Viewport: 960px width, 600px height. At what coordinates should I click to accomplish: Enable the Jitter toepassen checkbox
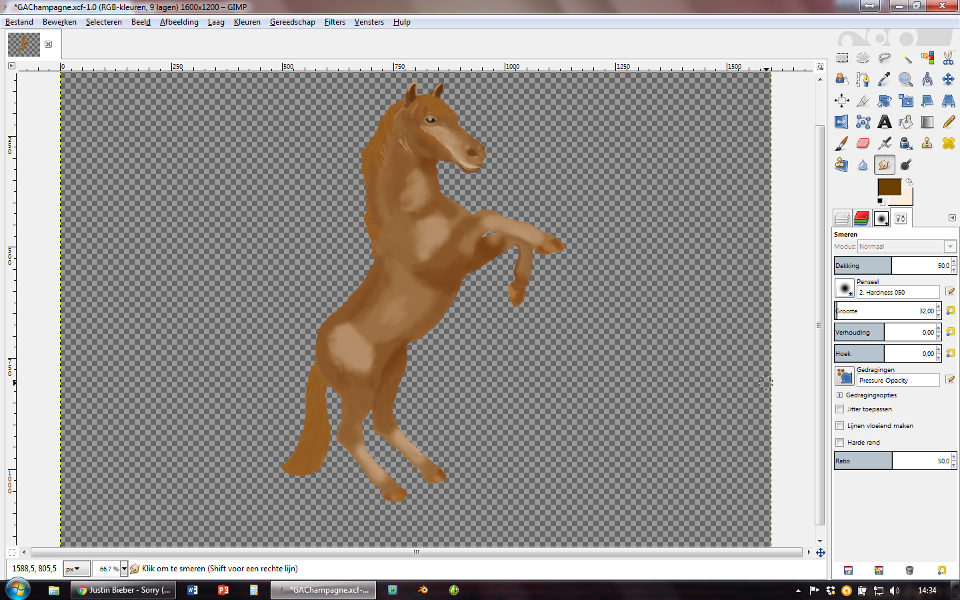[839, 409]
